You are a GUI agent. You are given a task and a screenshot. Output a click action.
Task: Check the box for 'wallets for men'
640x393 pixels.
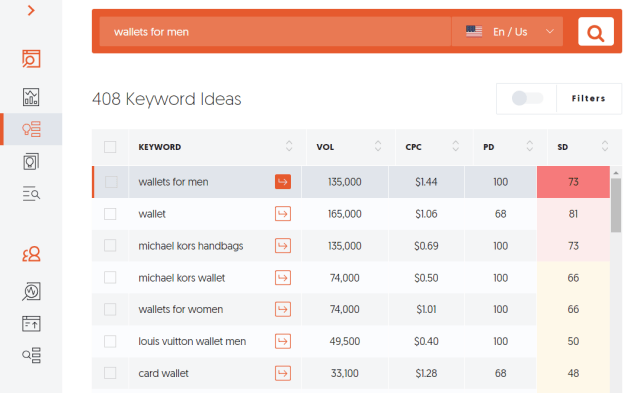[x=111, y=182]
